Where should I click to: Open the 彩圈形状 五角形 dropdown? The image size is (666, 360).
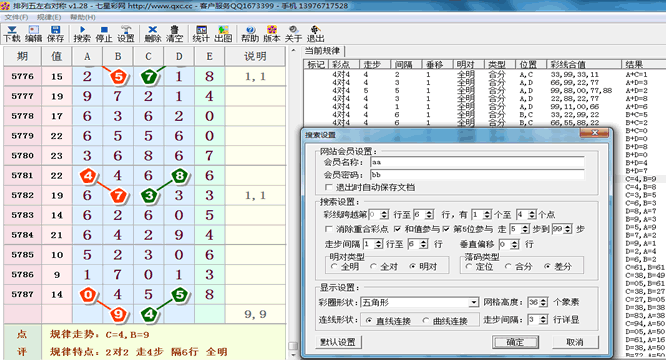point(474,302)
